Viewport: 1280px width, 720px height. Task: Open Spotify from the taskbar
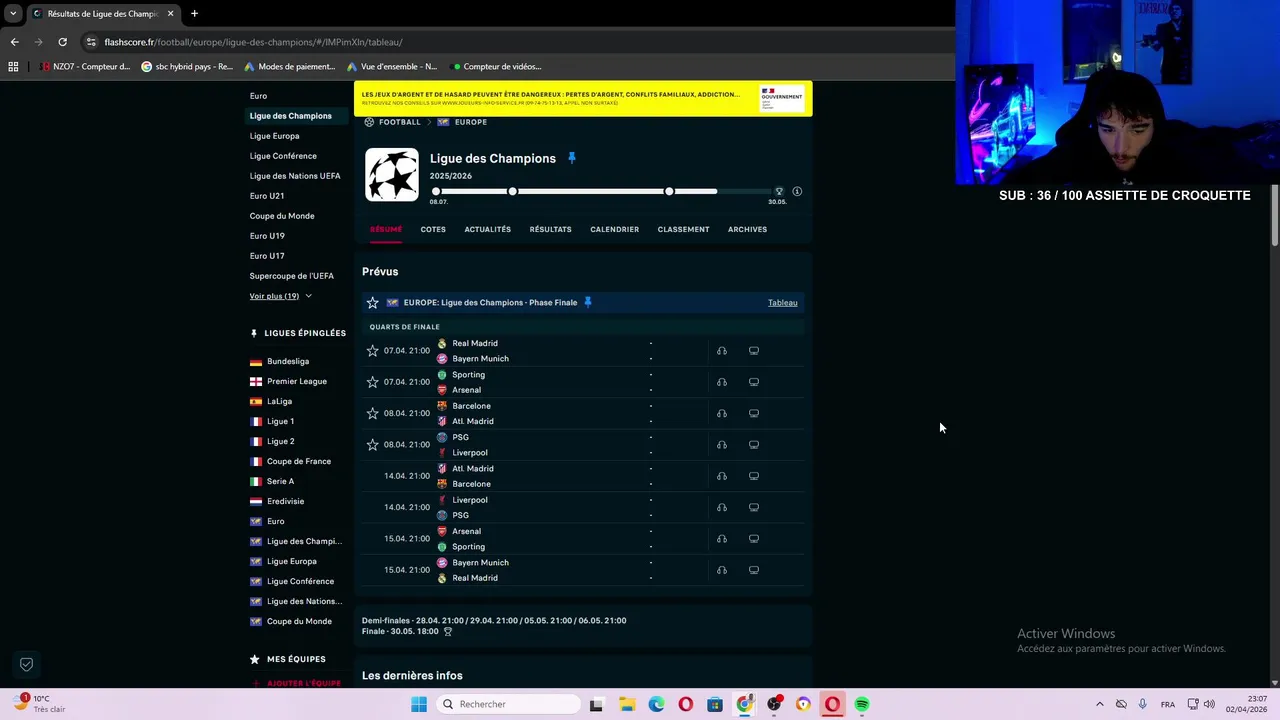tap(862, 704)
